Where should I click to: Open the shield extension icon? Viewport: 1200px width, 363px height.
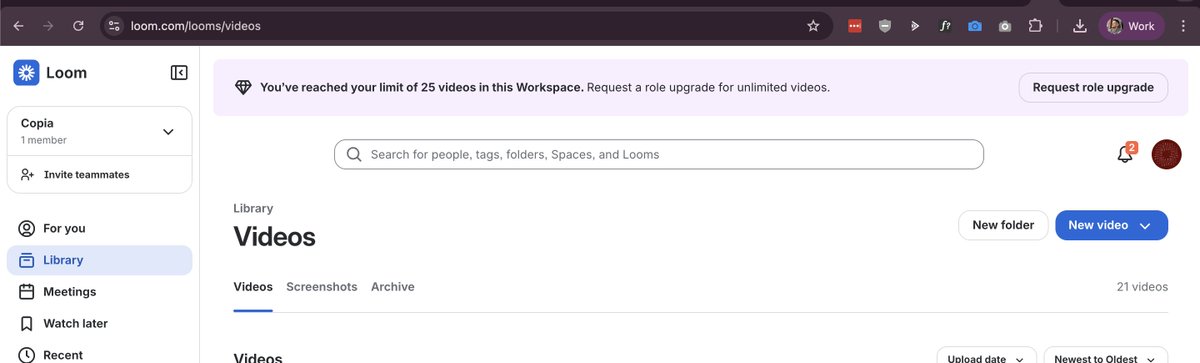(x=885, y=26)
